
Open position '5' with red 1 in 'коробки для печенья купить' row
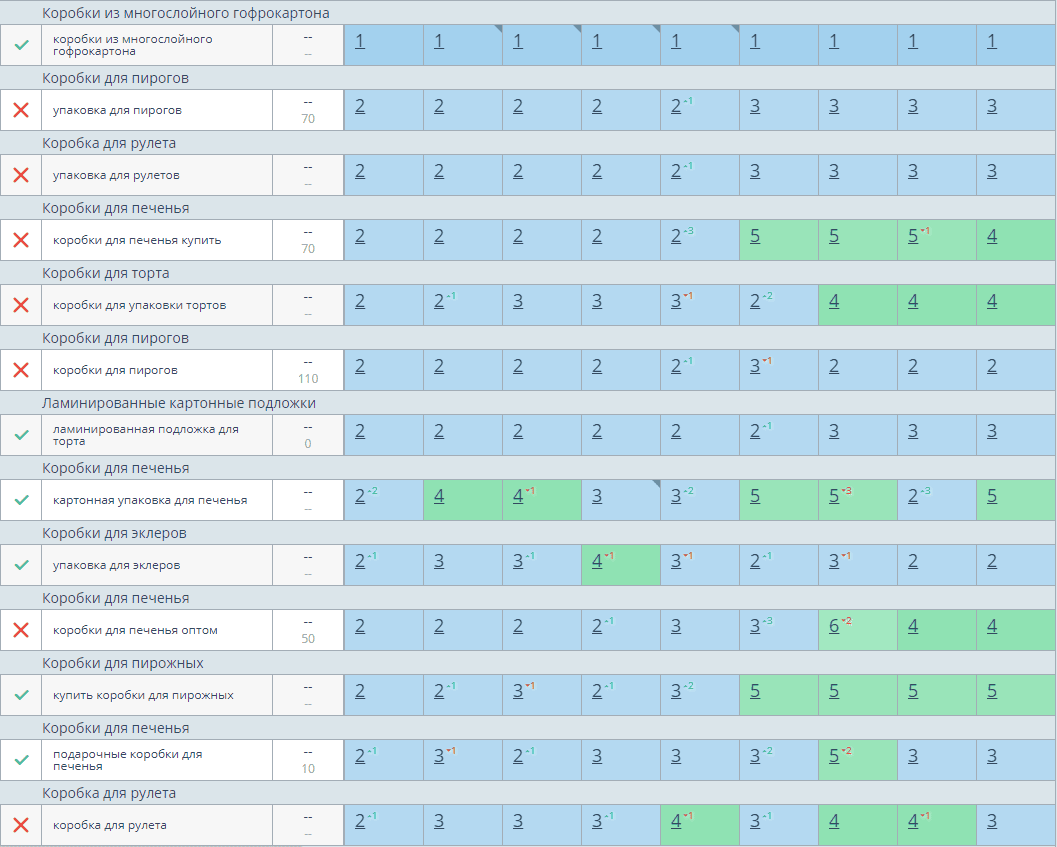click(x=913, y=236)
